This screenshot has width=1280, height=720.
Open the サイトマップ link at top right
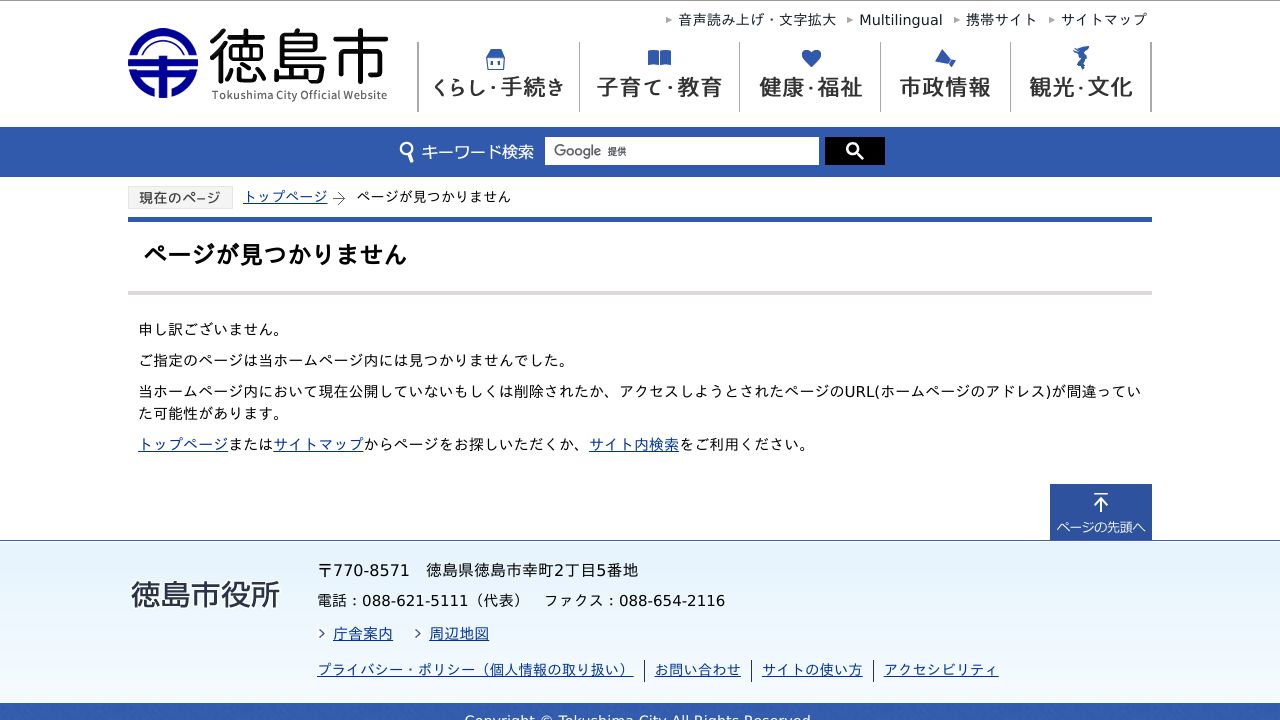[x=1103, y=19]
